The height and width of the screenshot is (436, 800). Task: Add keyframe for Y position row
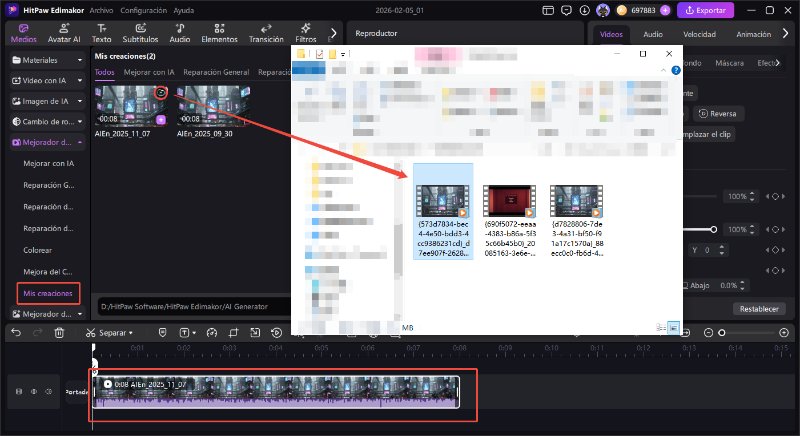coord(775,250)
